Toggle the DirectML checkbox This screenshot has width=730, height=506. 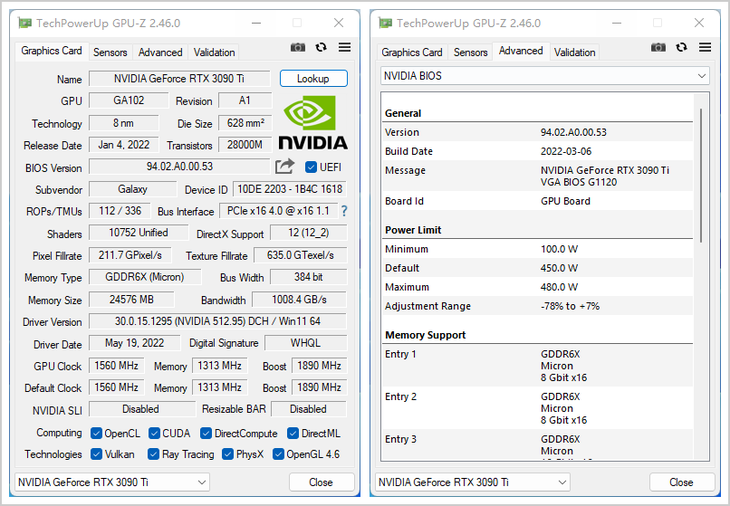(293, 433)
